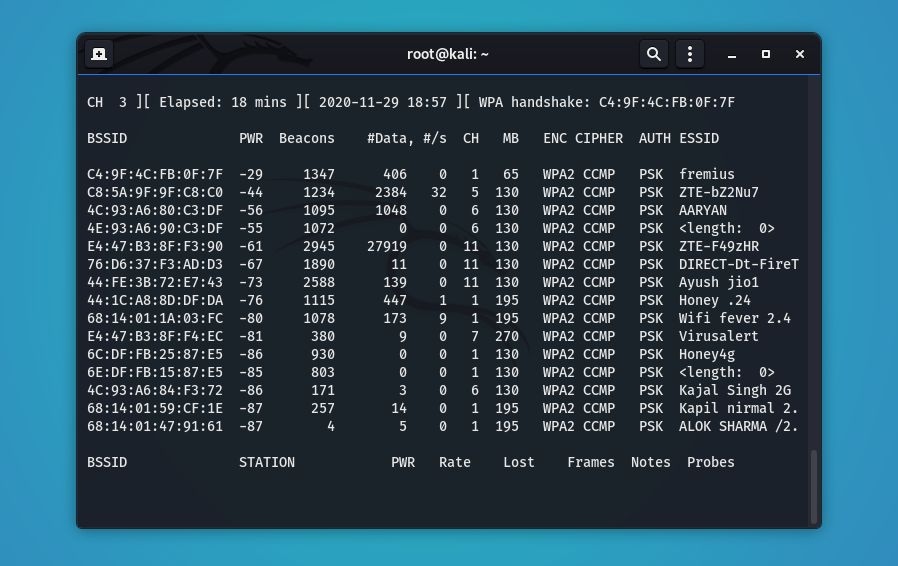Click the ESSID ZTE-bZ2Nu7

[x=719, y=192]
